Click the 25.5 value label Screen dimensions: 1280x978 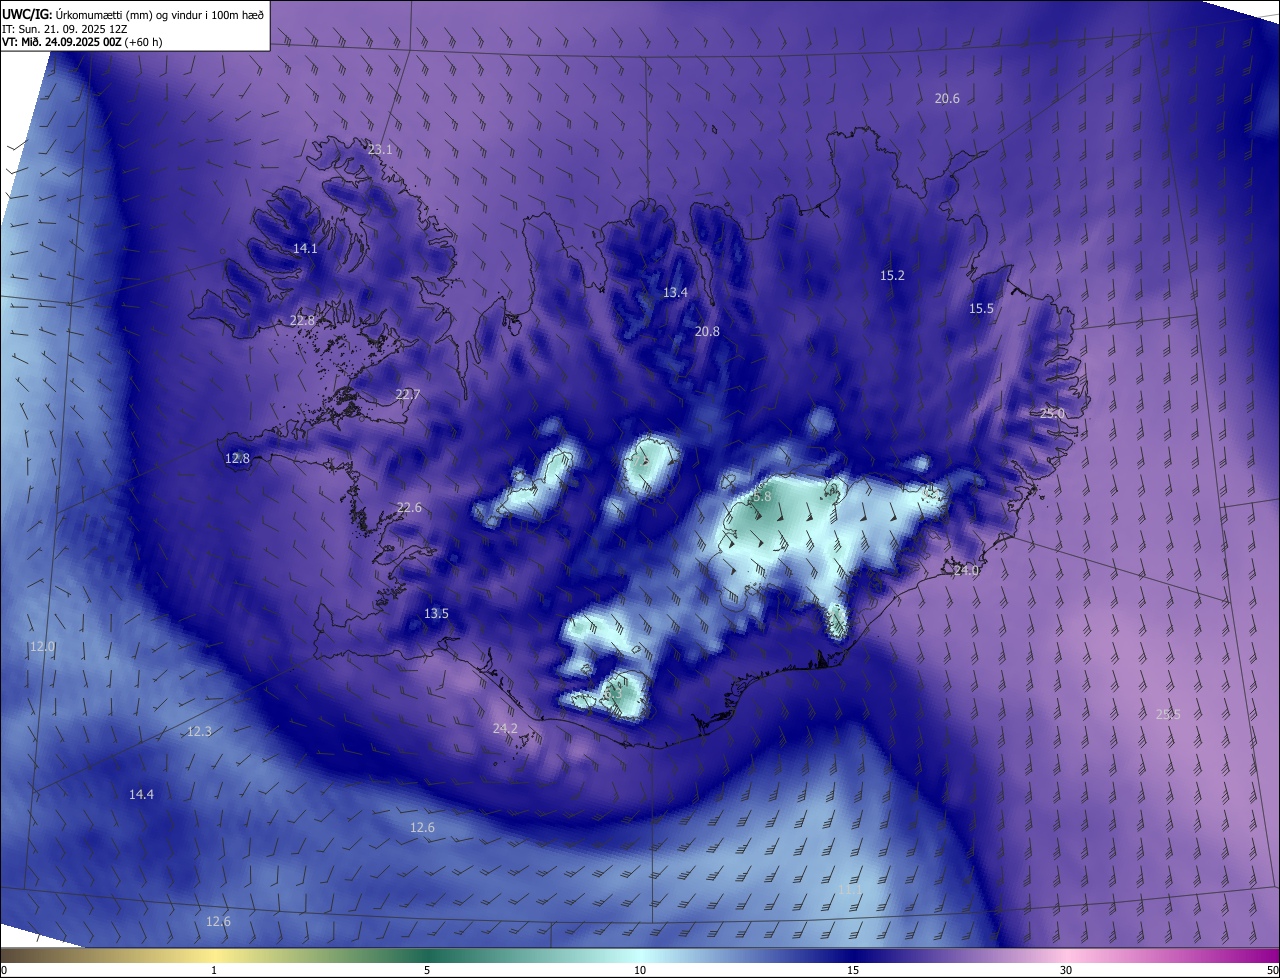point(1168,714)
